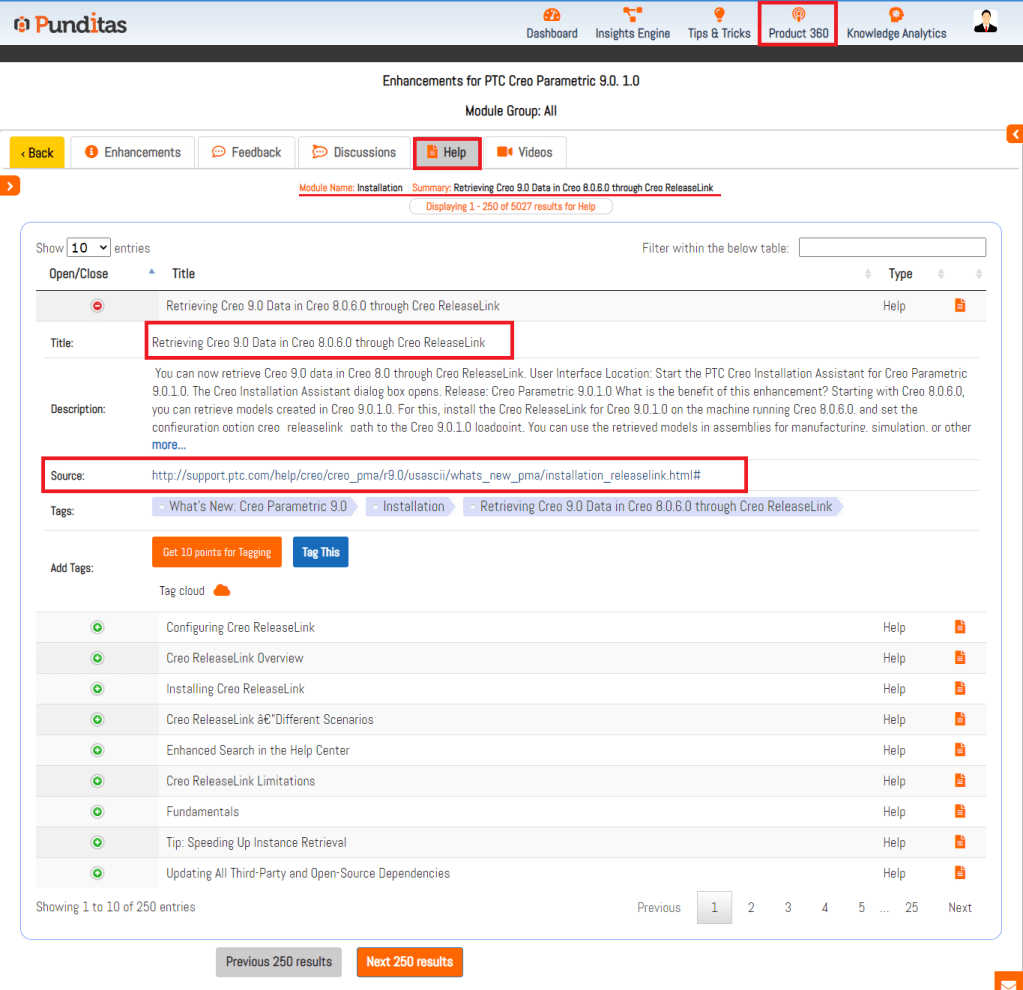The image size is (1023, 990).
Task: Expand the left side panel arrow
Action: point(10,185)
